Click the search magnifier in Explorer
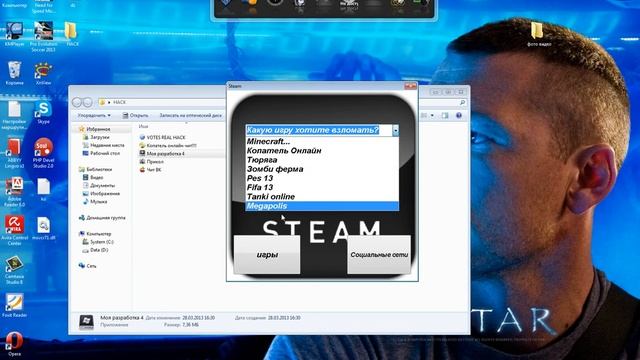 pyautogui.click(x=462, y=102)
